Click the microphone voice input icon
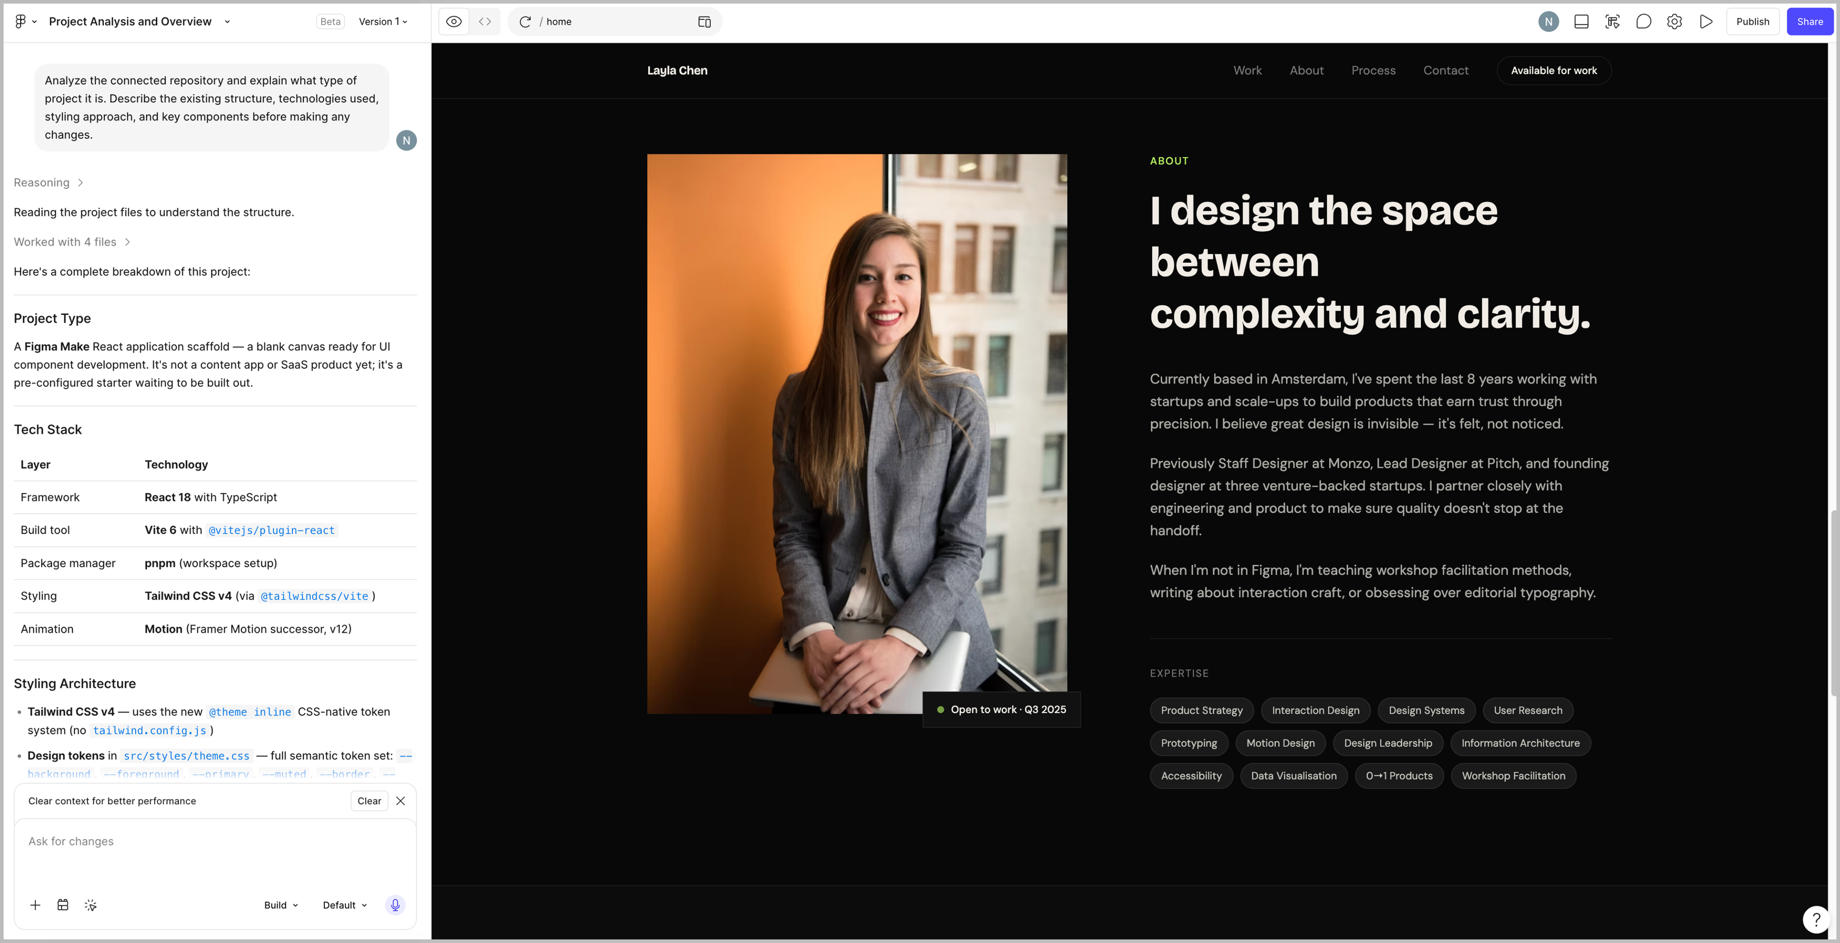Viewport: 1840px width, 943px height. click(x=395, y=905)
